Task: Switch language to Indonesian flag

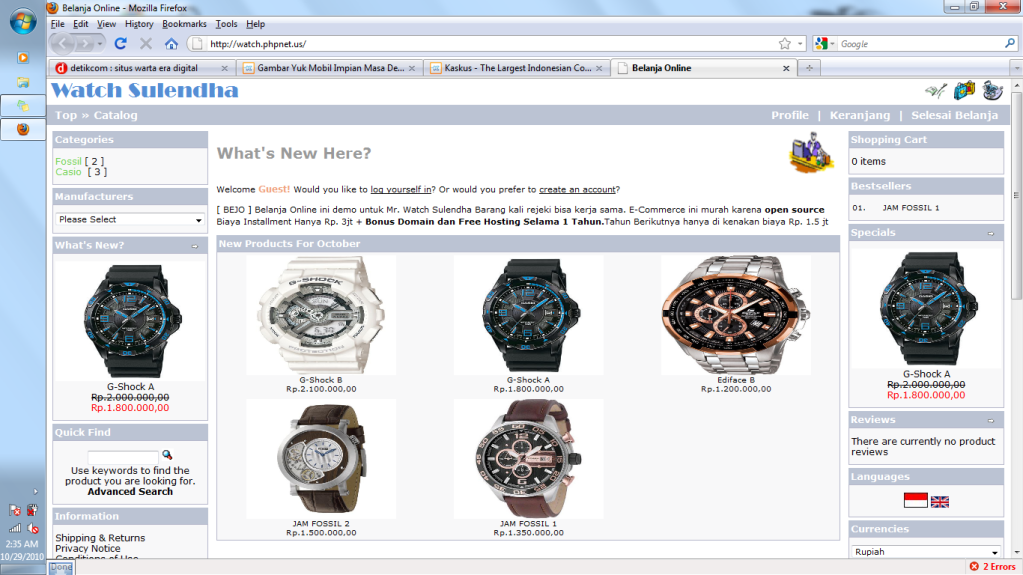Action: (915, 501)
